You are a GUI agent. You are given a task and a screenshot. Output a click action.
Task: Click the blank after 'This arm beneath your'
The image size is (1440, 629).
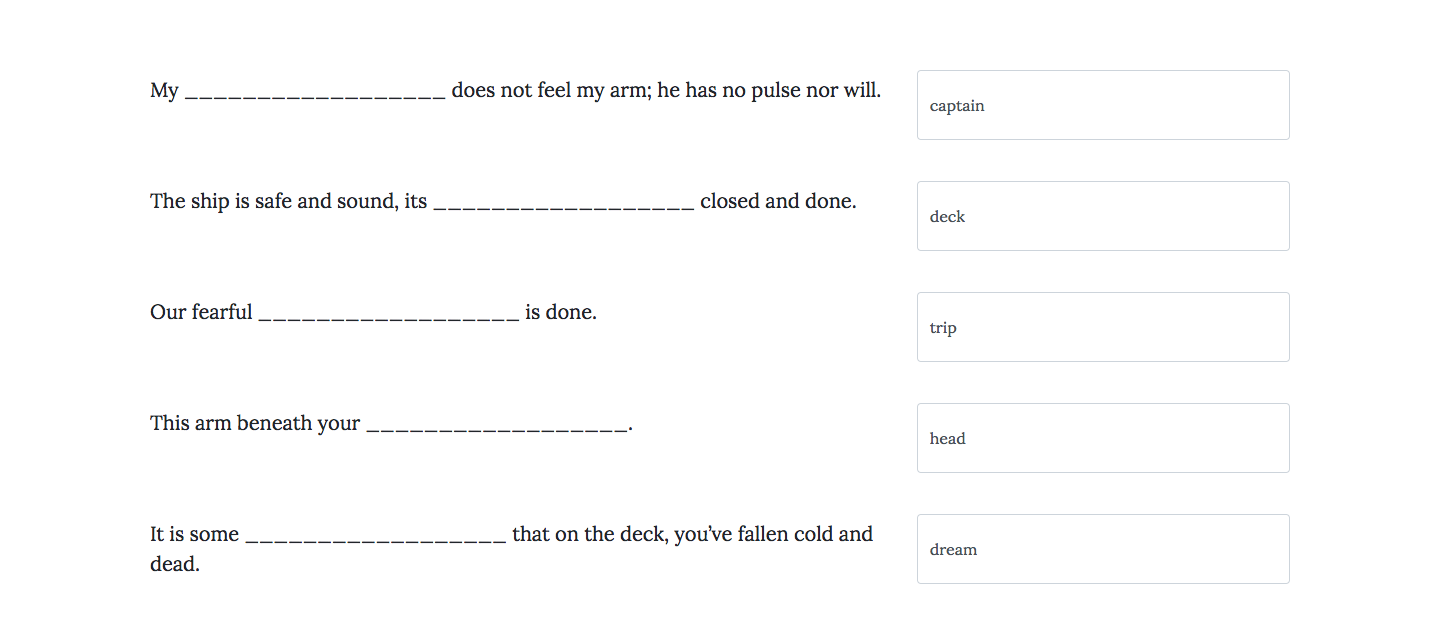point(497,425)
